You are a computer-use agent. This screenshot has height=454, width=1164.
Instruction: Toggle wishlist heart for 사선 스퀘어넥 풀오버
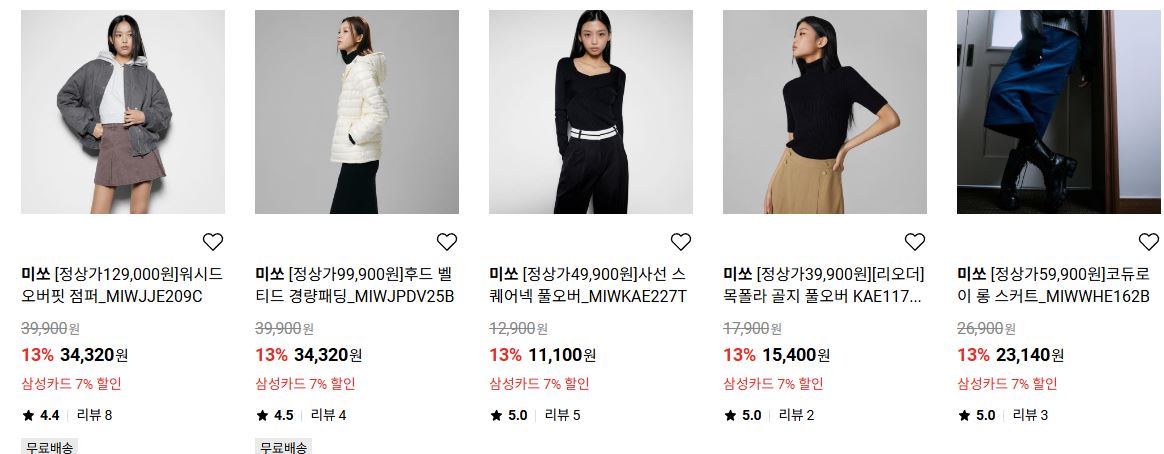click(x=681, y=242)
